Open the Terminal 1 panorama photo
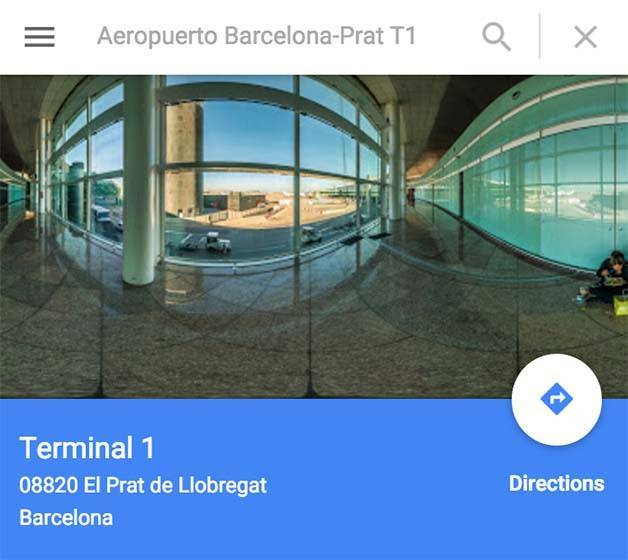 click(x=314, y=236)
